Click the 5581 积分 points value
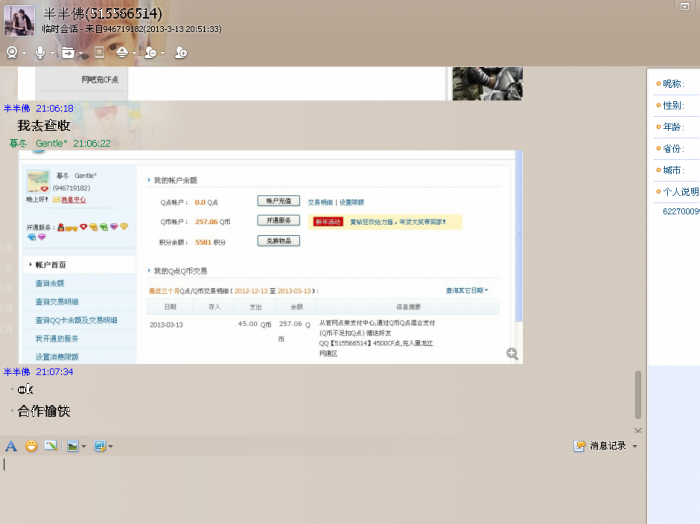Viewport: 700px width, 524px height. [x=210, y=242]
